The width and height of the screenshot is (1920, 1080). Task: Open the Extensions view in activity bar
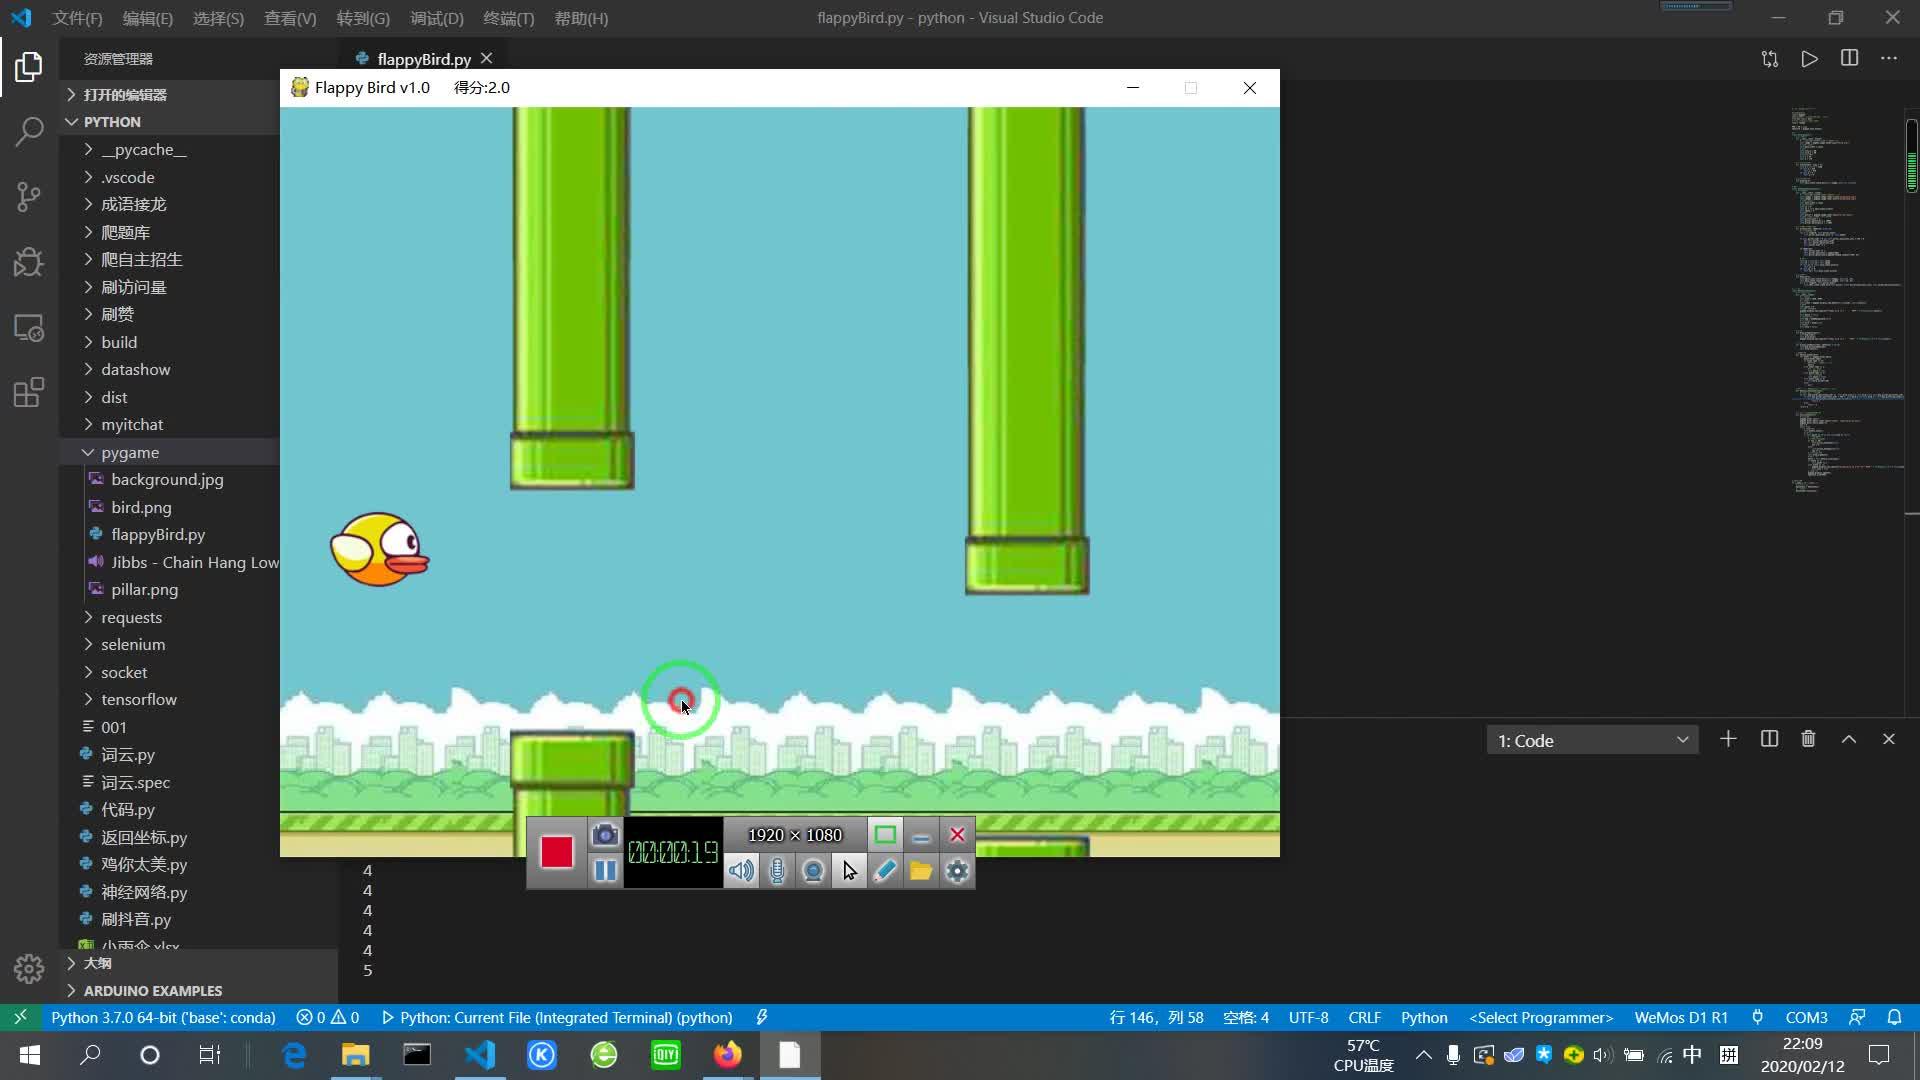(x=29, y=393)
